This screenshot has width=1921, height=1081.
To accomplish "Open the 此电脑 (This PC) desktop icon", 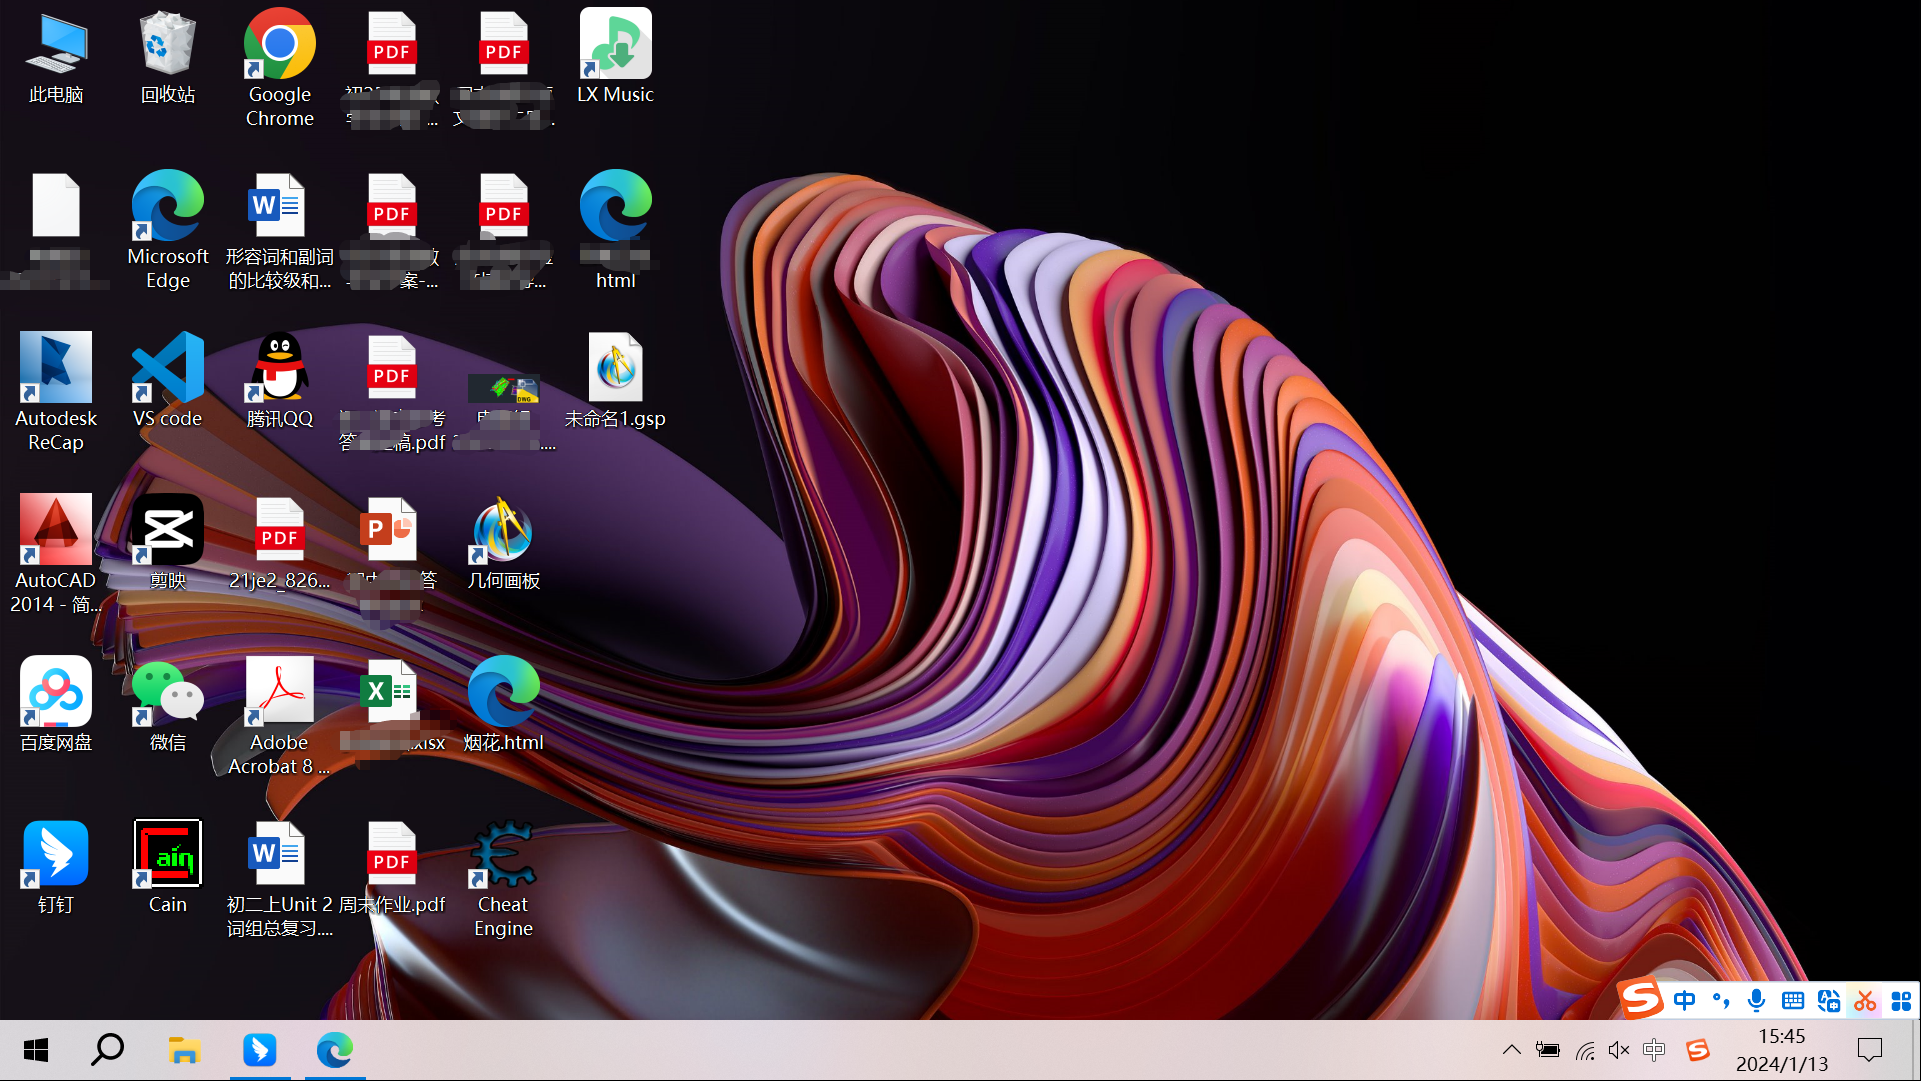I will point(56,58).
